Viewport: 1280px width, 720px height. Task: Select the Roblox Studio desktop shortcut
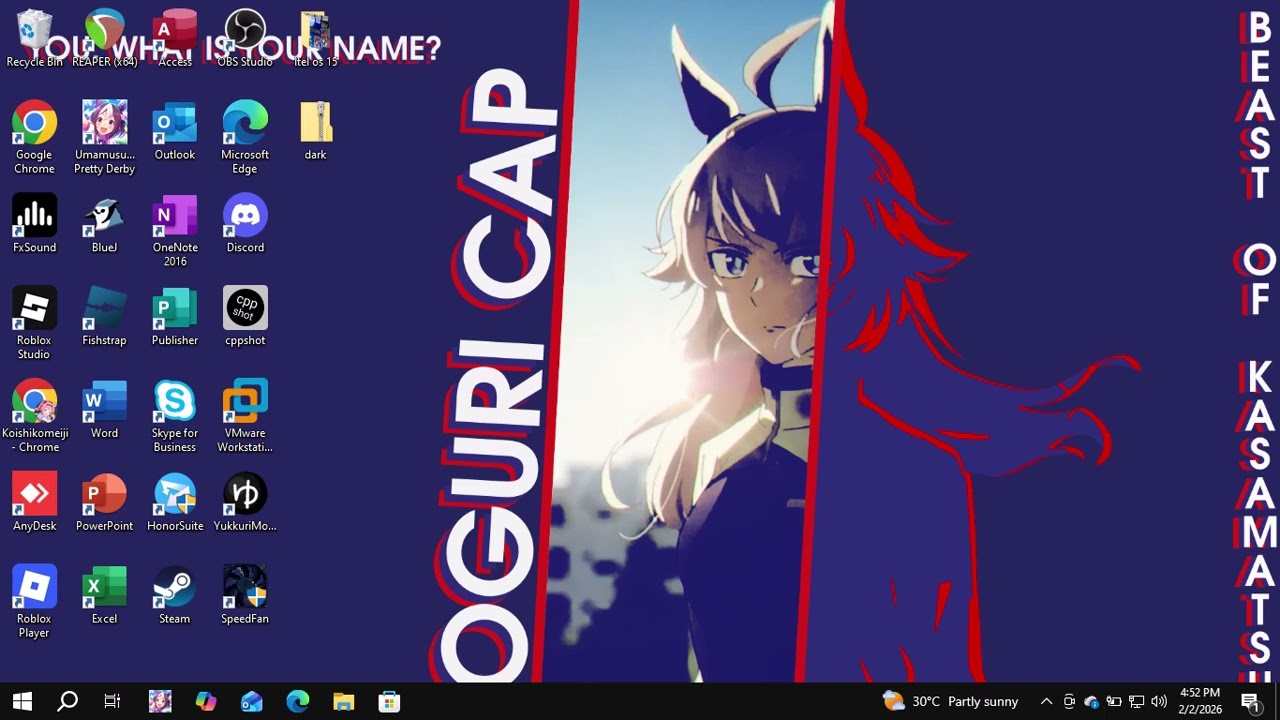[34, 323]
